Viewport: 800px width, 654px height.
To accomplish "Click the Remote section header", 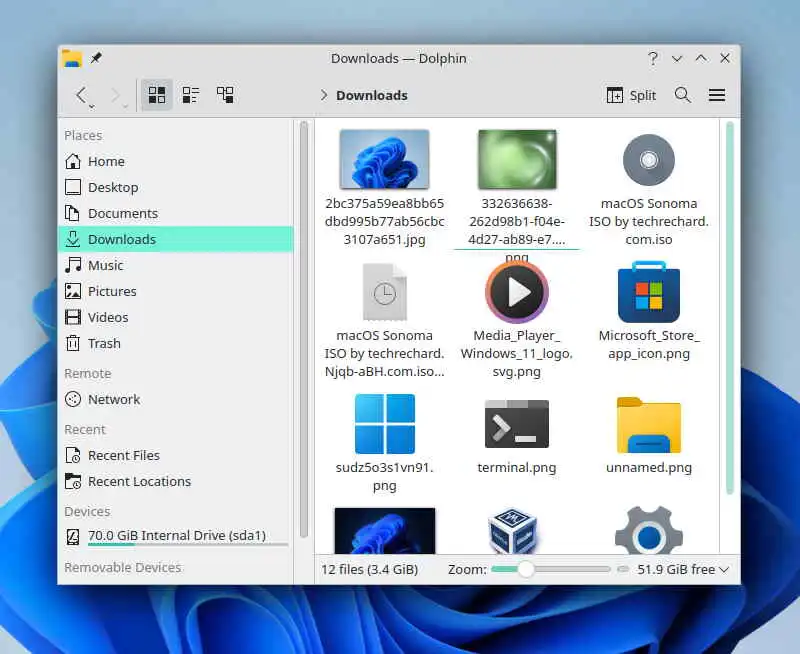I will pos(88,373).
